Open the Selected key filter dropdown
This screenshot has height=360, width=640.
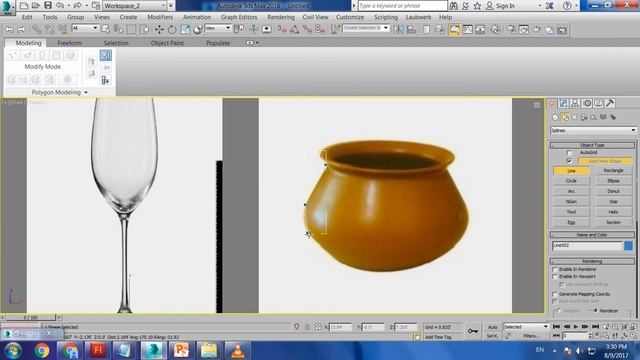coord(526,327)
